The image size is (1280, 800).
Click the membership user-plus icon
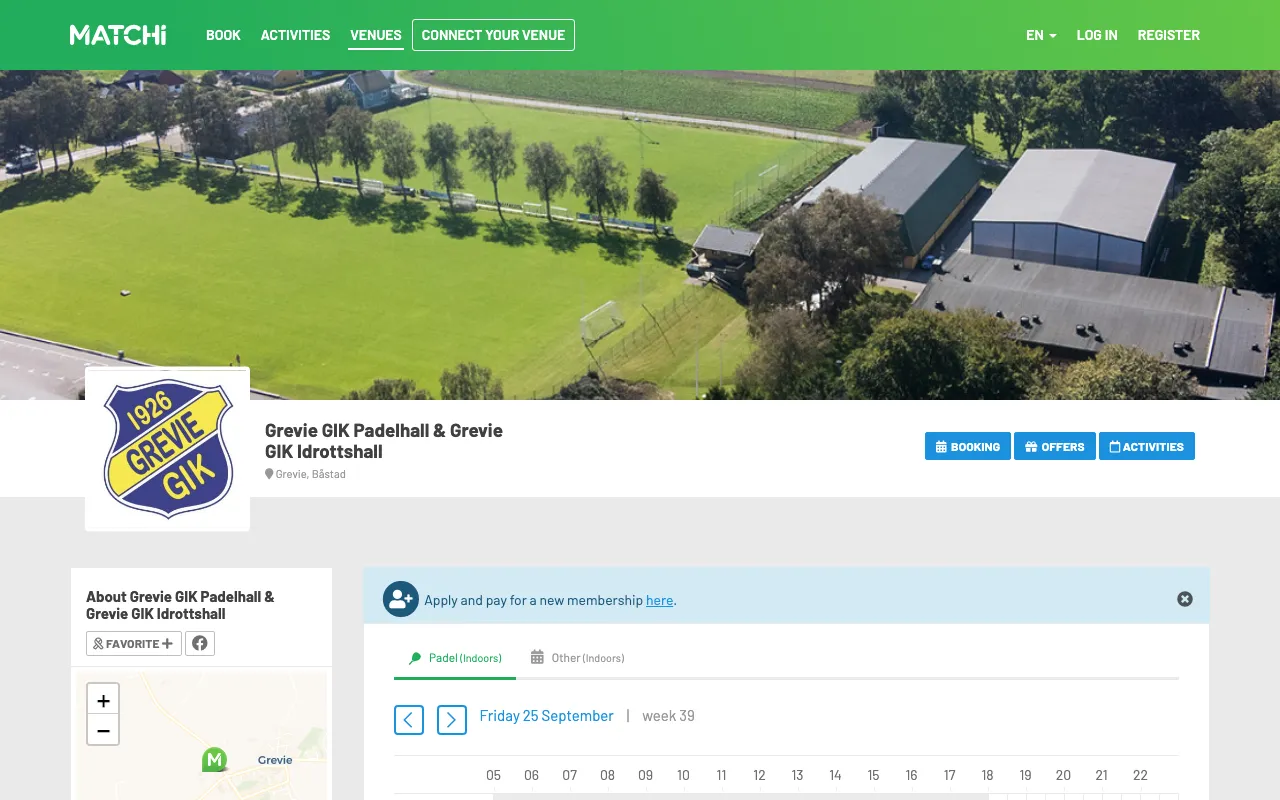point(401,599)
